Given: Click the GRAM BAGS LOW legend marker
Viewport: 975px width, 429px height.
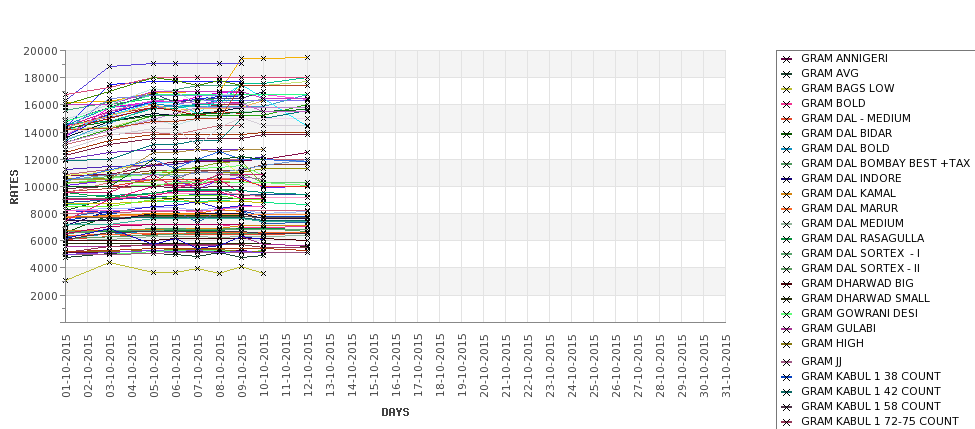Looking at the screenshot, I should pos(787,89).
